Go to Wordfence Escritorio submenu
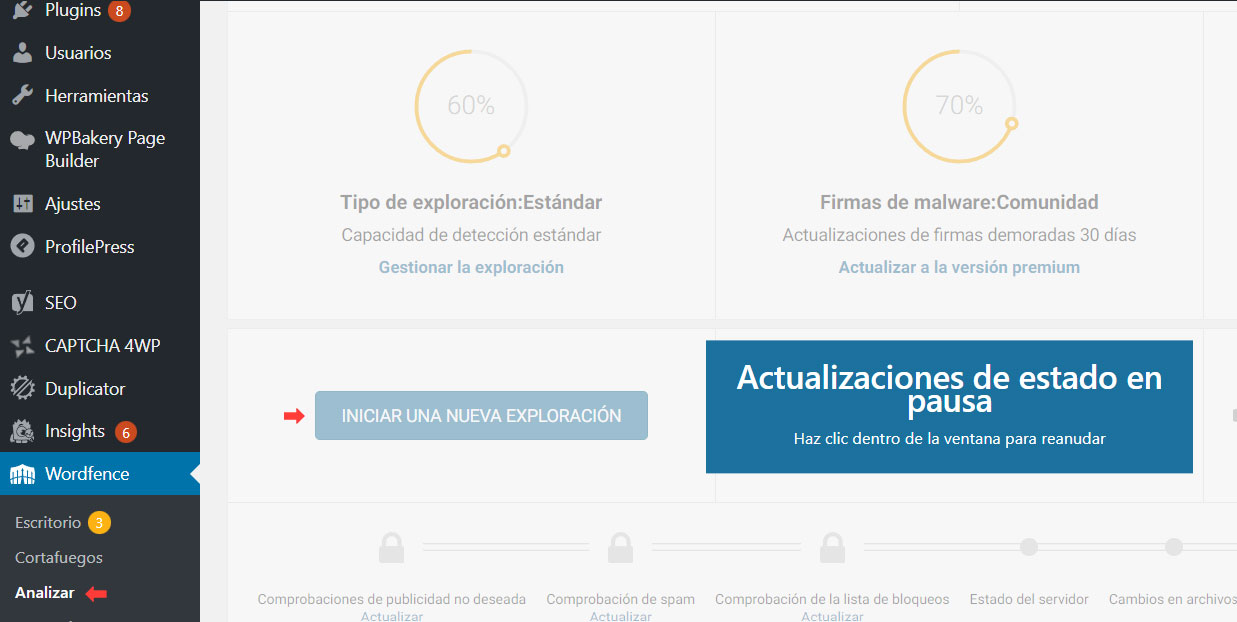Viewport: 1237px width, 622px height. (x=48, y=523)
